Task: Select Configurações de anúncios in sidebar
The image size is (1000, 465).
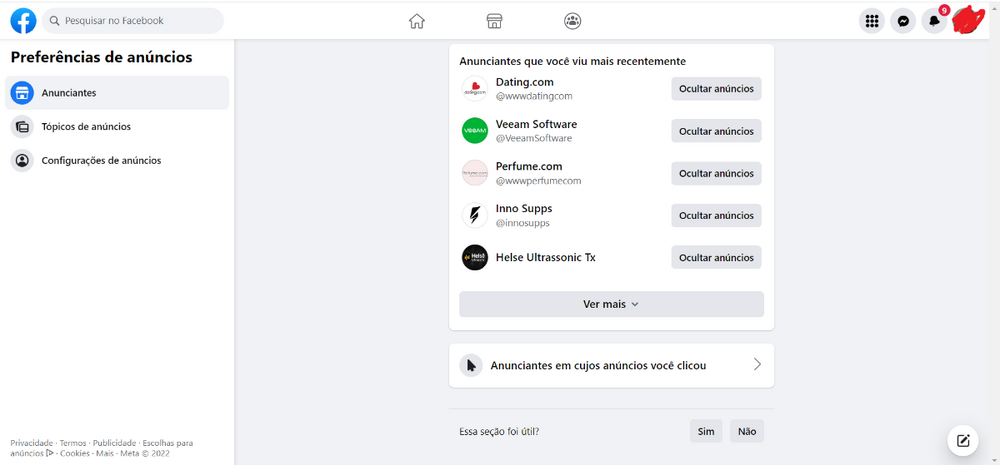Action: tap(117, 160)
